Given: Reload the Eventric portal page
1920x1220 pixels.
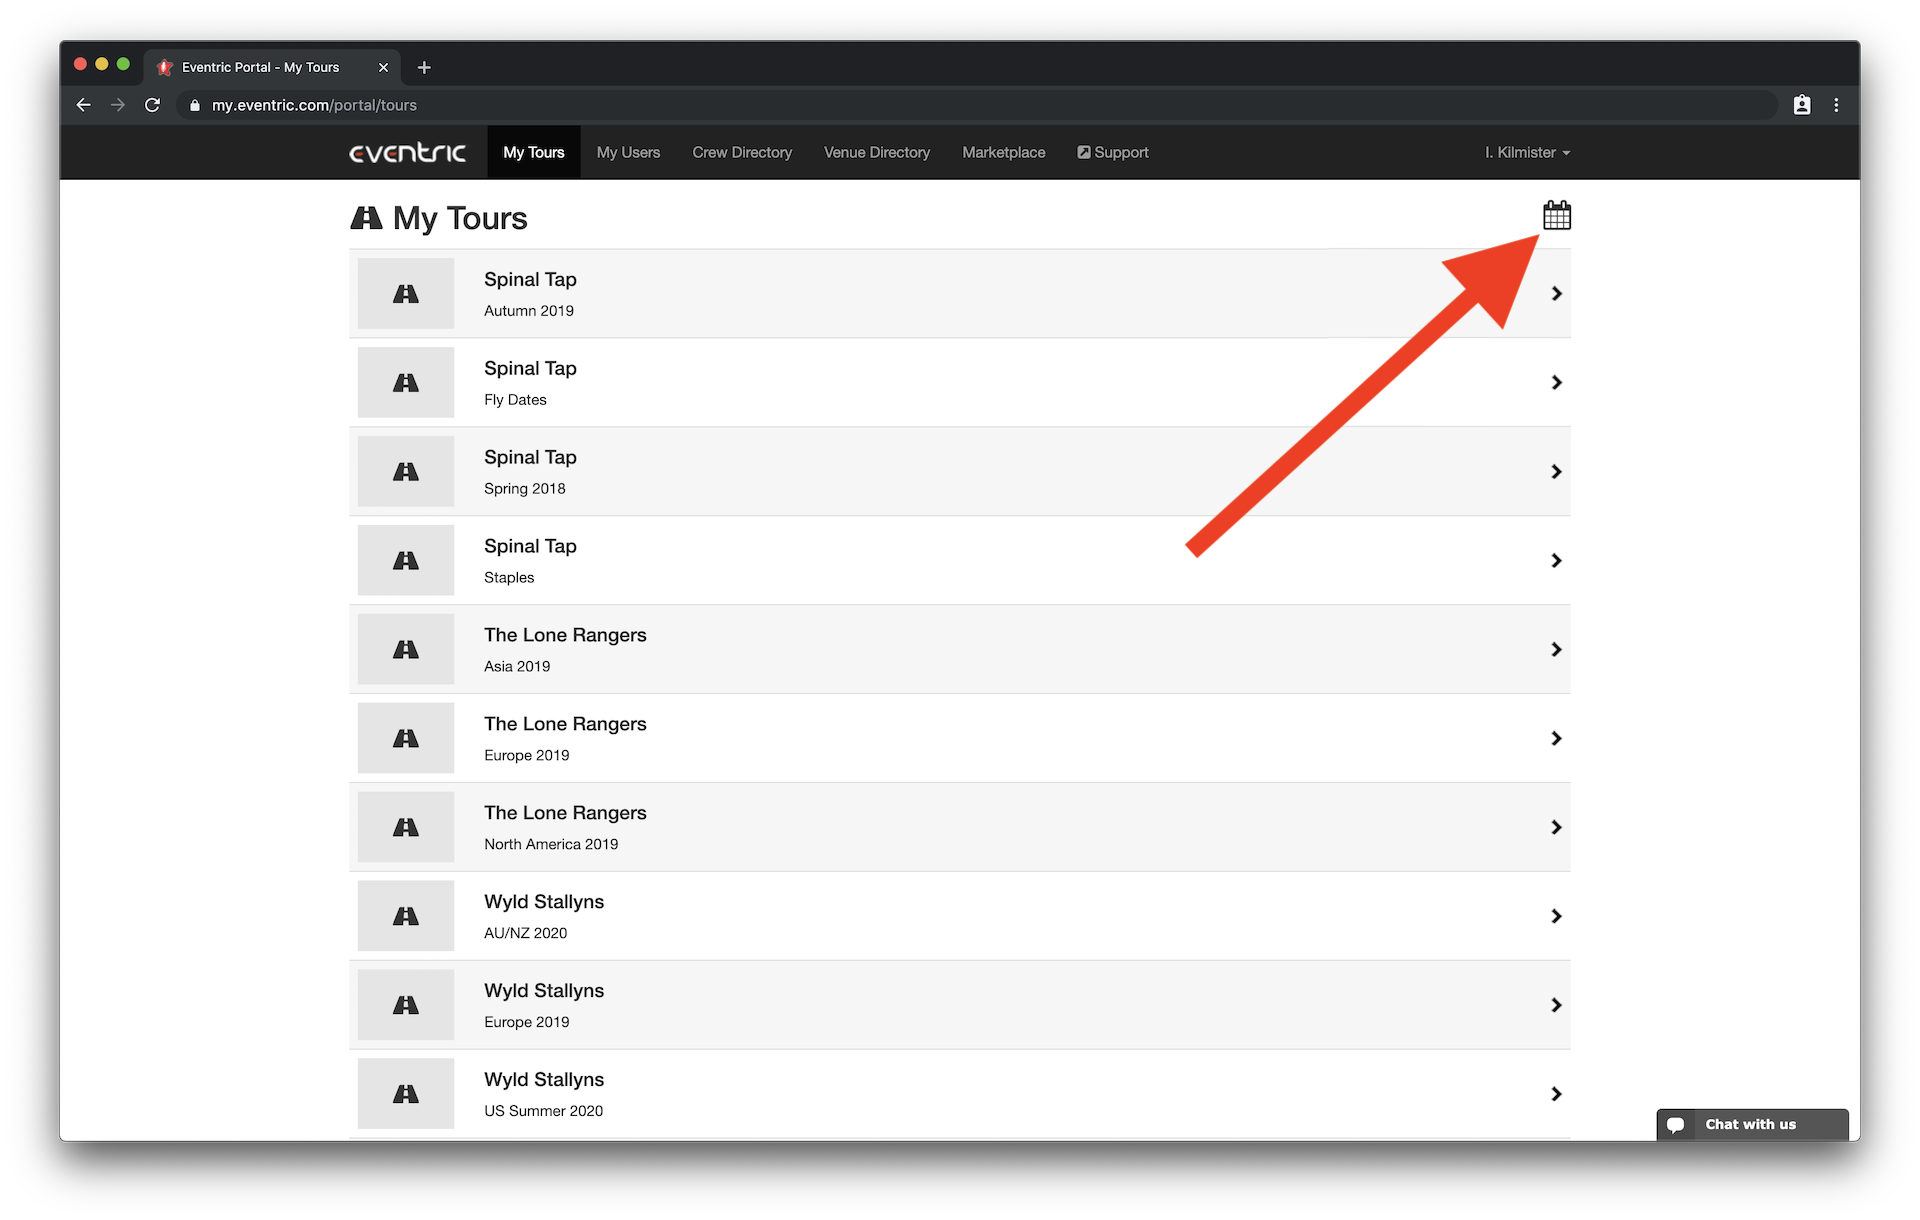Looking at the screenshot, I should point(152,105).
